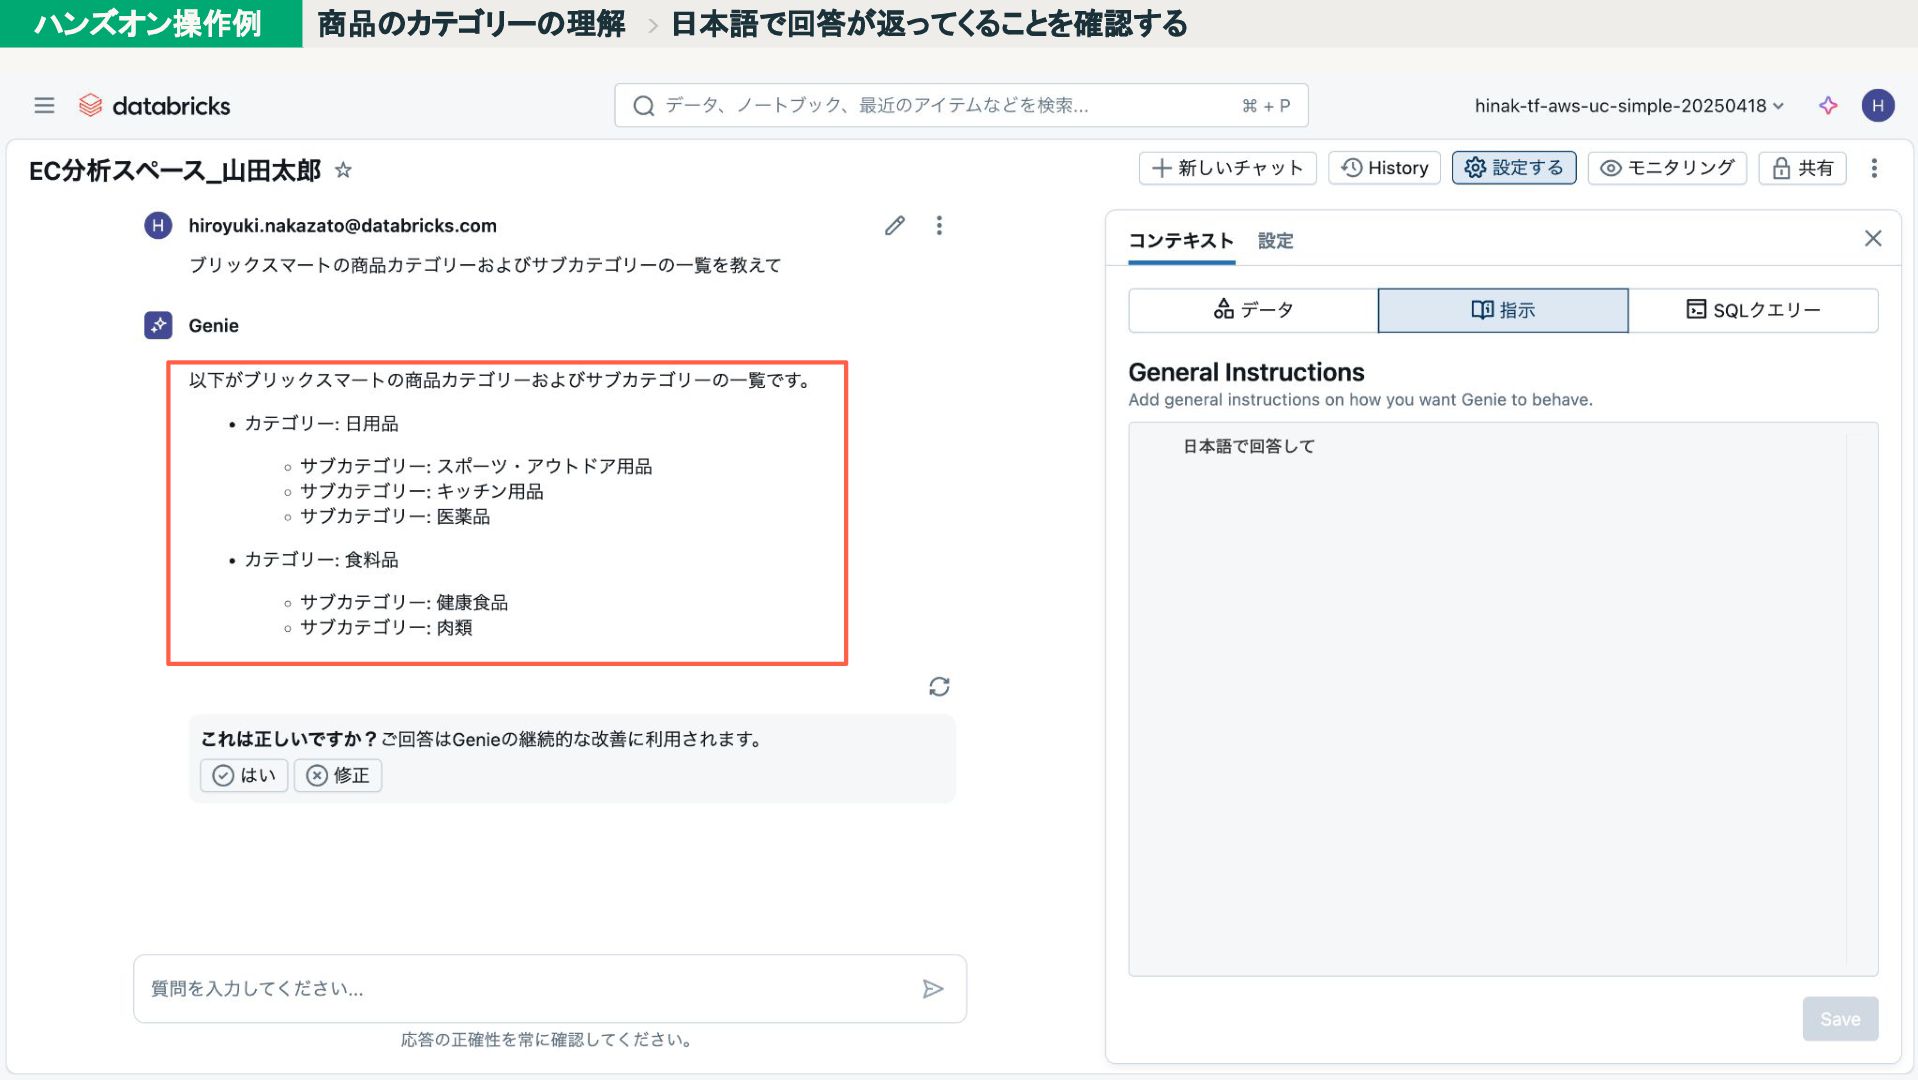Viewport: 1918px width, 1080px height.
Task: Click the 'カテゴリー: 日用品' bullet
Action: [x=321, y=424]
